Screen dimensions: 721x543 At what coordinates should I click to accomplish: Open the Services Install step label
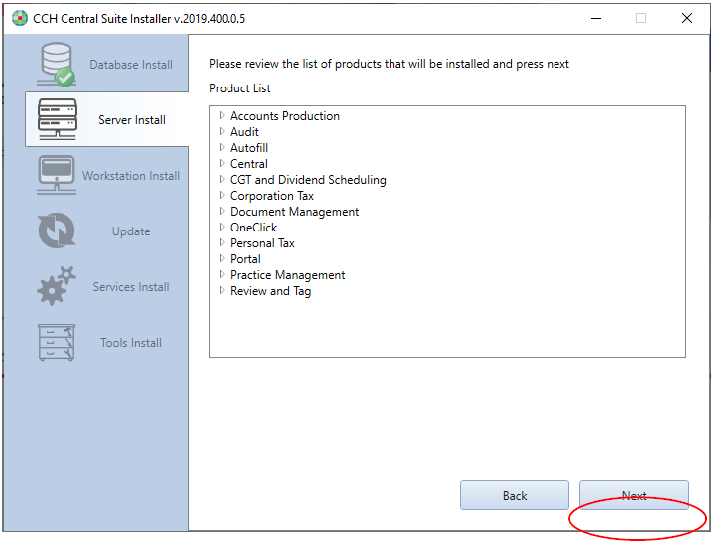[x=131, y=287]
